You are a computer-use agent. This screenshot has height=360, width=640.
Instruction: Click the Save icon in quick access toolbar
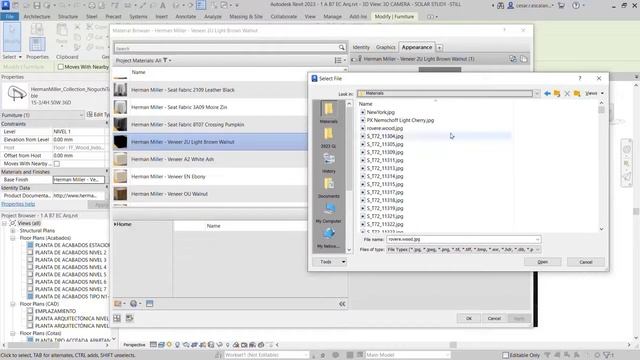coord(37,5)
